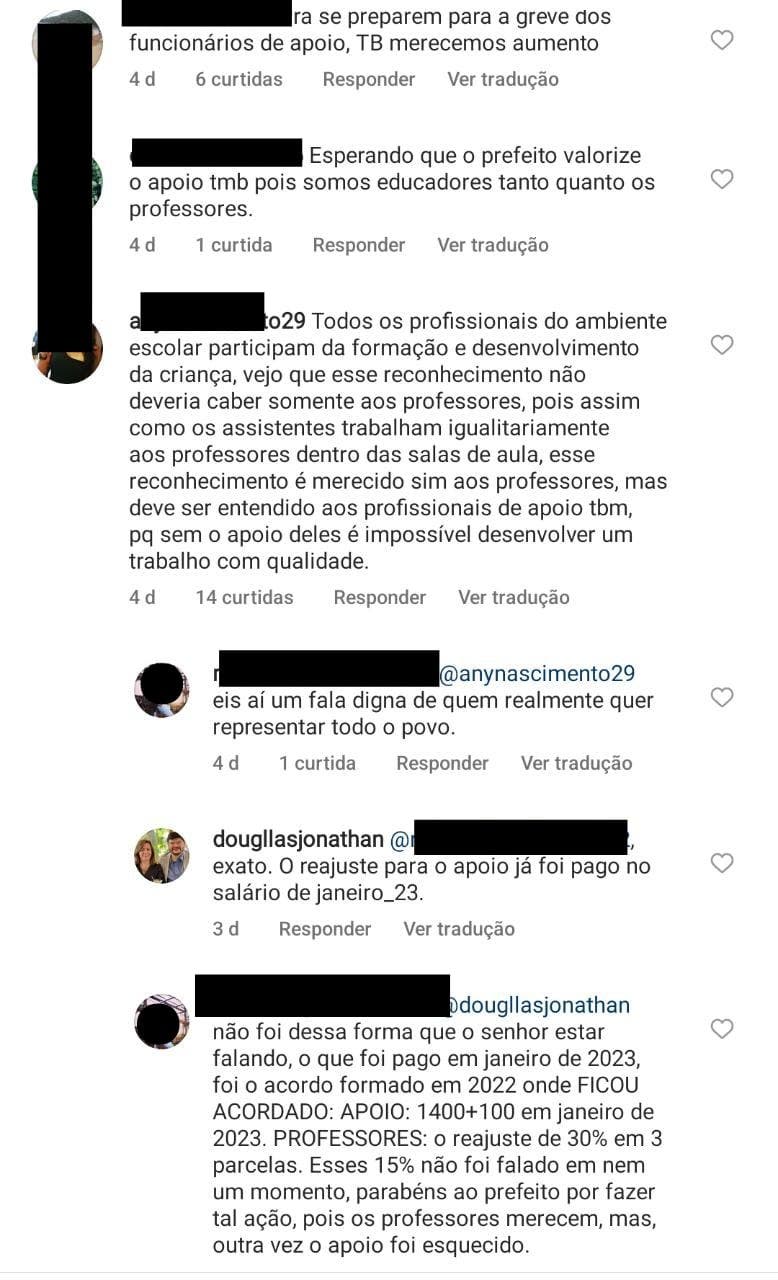Open dougllasjonathan username profile
778x1280 pixels.
point(297,839)
